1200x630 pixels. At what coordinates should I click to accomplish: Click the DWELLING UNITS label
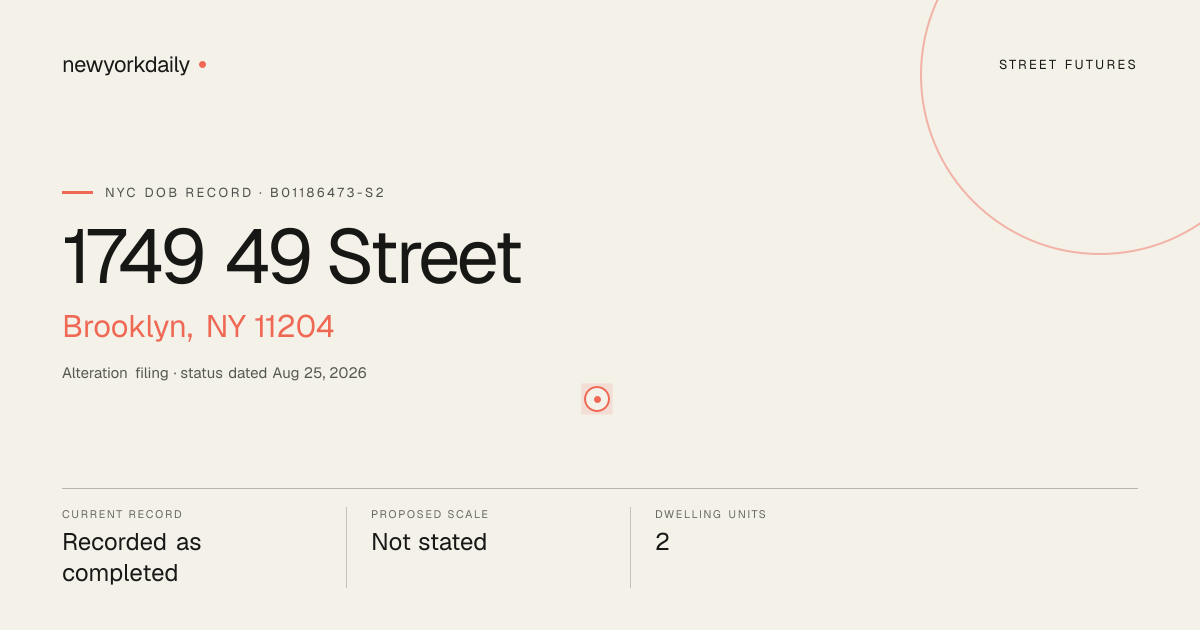pyautogui.click(x=711, y=515)
